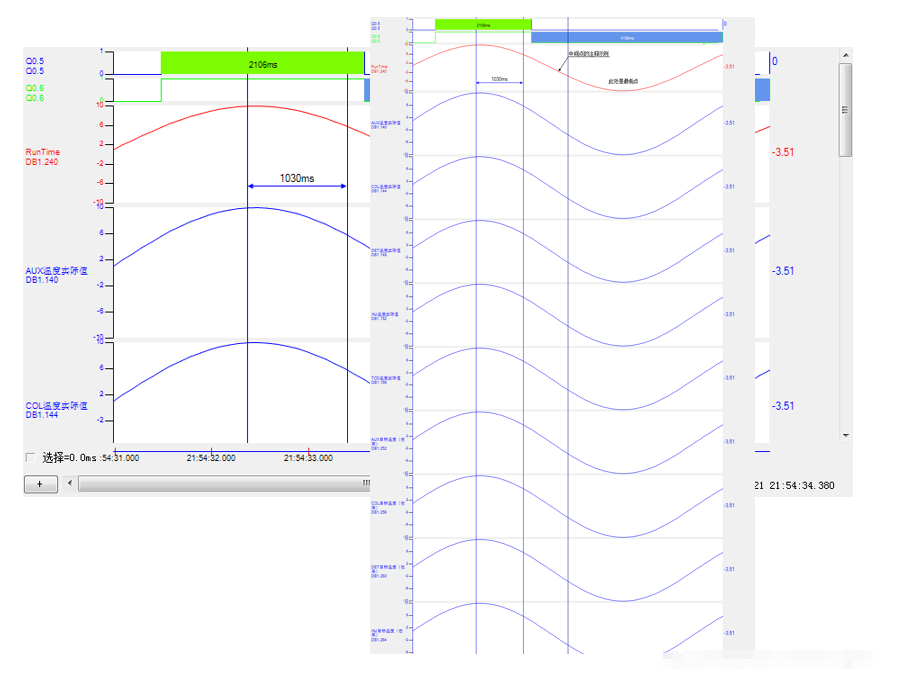Viewport: 916px width, 674px height.
Task: Click the horizontal scrollbar thumb
Action: [224, 484]
